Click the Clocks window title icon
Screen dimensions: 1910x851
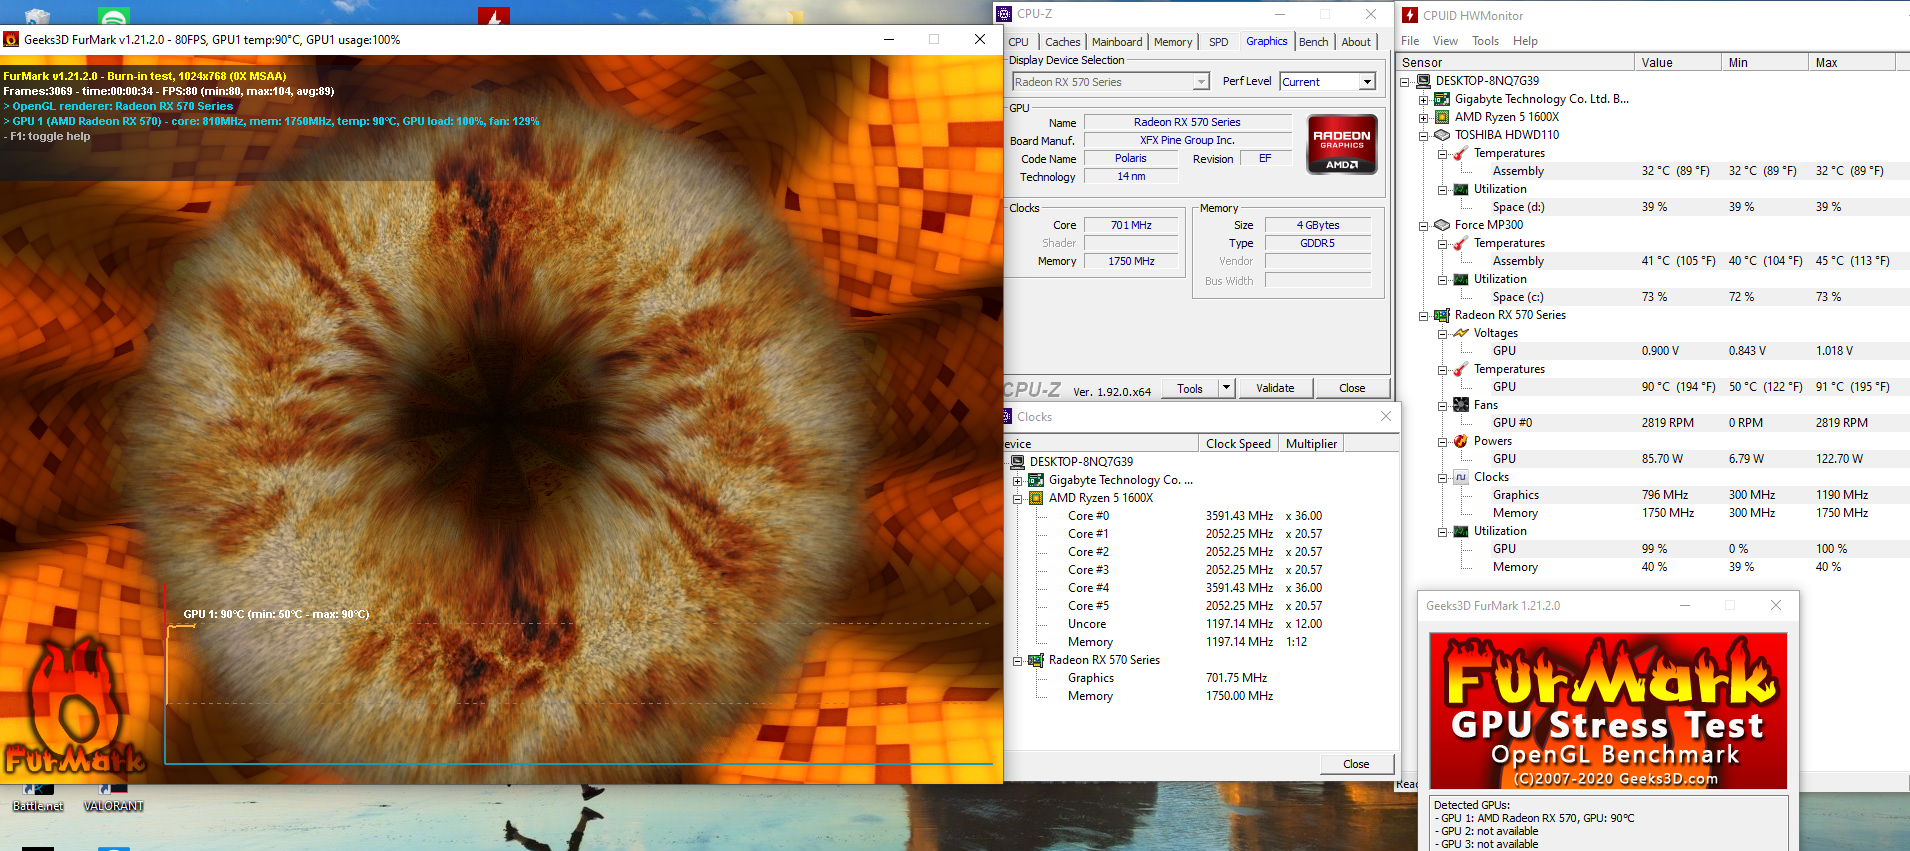(x=1007, y=417)
